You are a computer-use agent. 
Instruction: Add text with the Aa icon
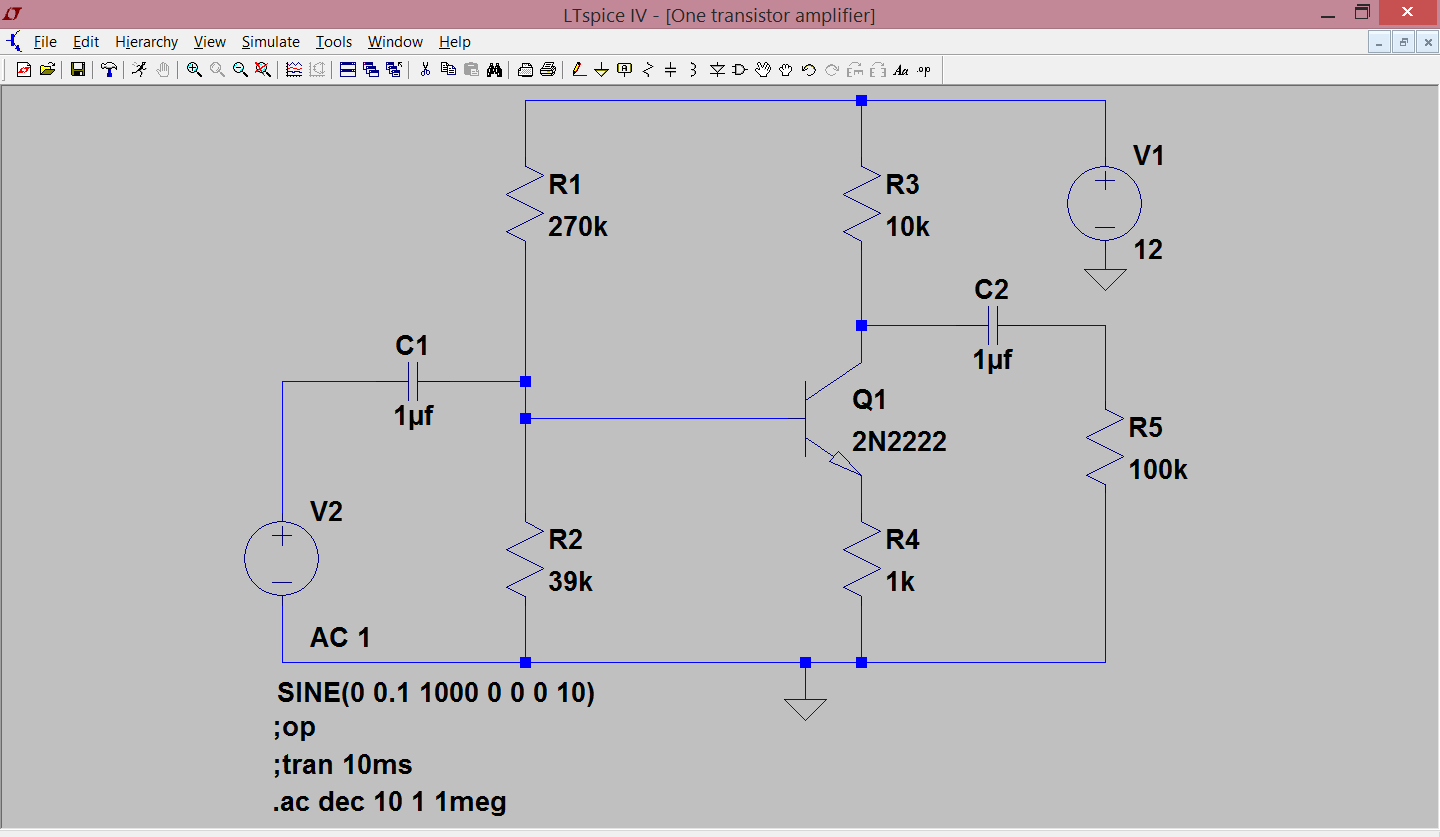point(901,70)
